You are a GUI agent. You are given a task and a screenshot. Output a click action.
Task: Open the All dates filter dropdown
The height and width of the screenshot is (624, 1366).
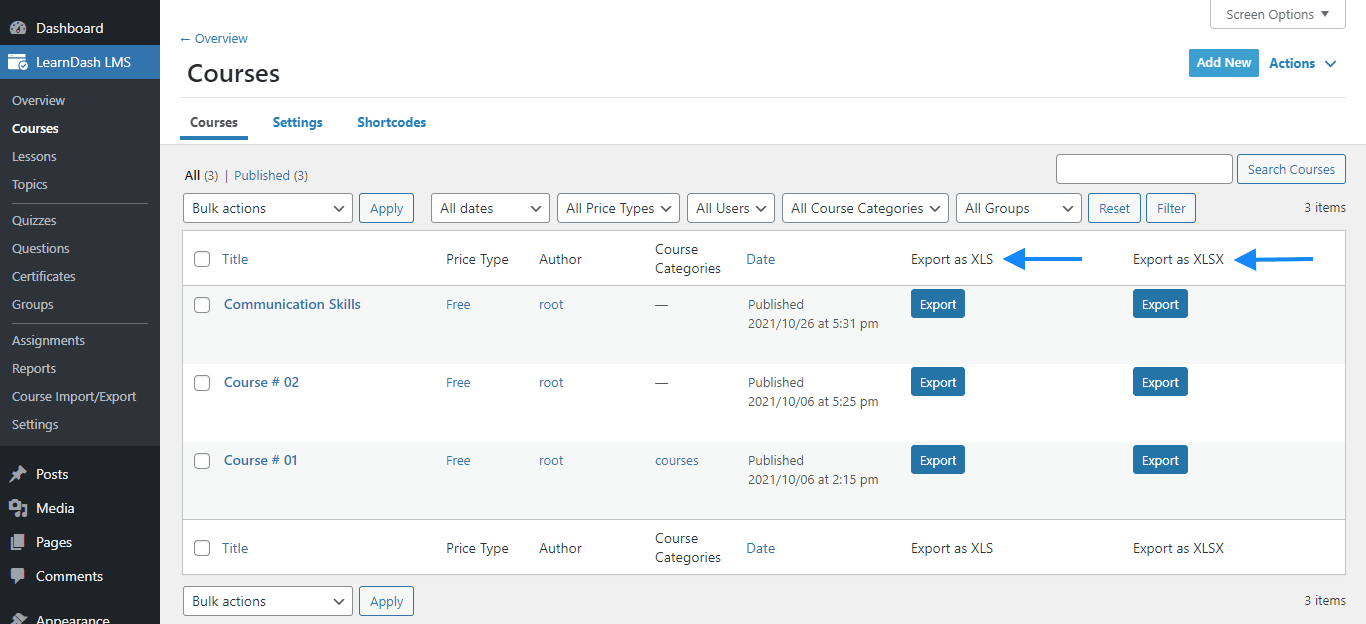click(x=490, y=208)
